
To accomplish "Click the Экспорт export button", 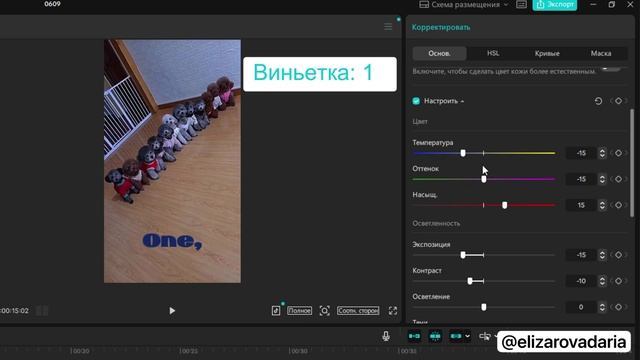I will coord(554,4).
